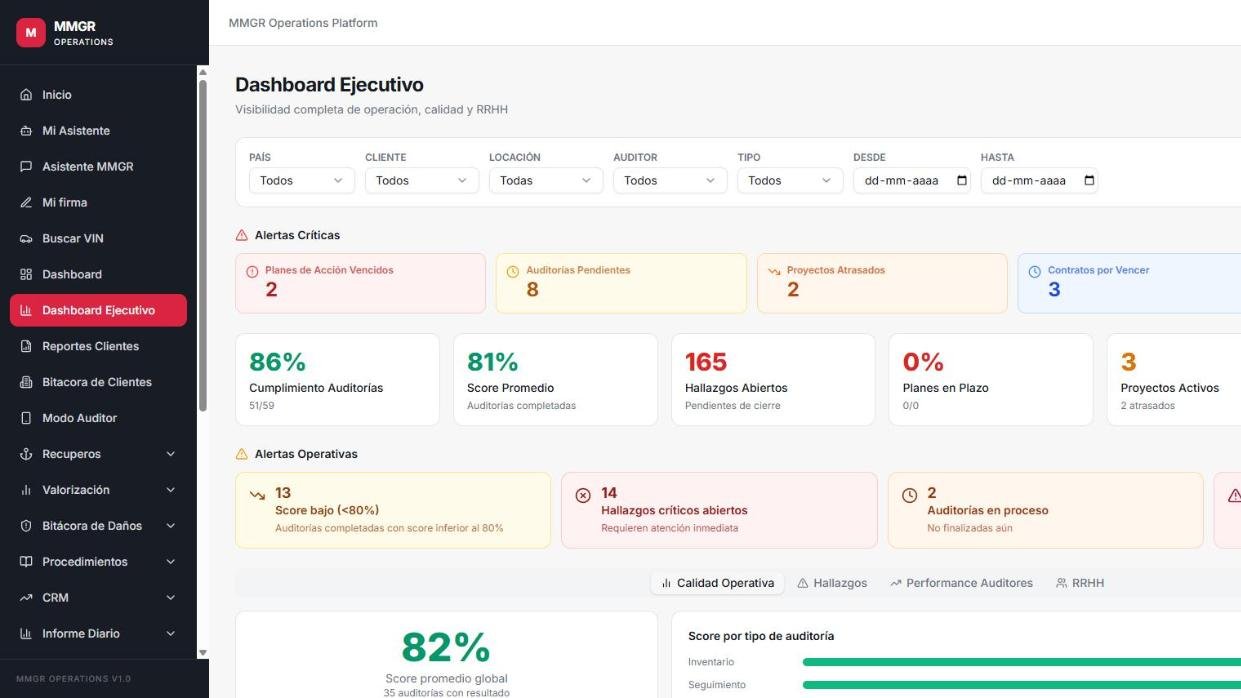Viewport: 1241px width, 698px height.
Task: Expand the Bitácora de Daños submenu chevron
Action: point(170,527)
